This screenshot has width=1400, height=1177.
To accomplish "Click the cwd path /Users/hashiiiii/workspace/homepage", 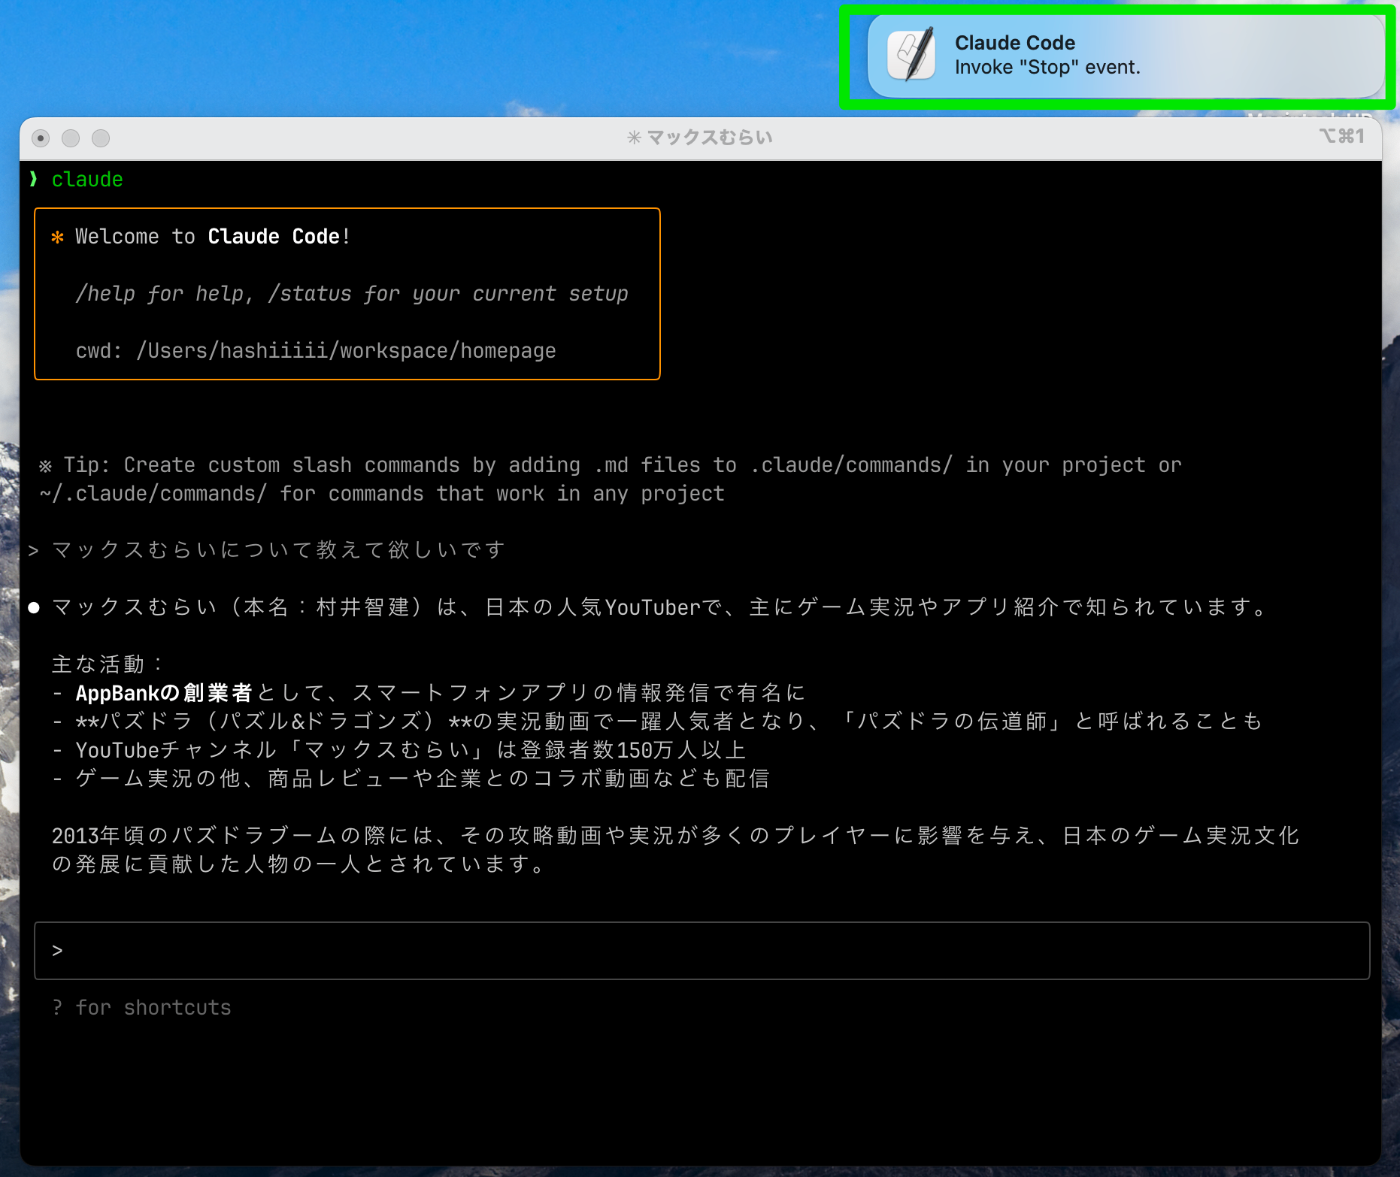I will coord(346,351).
